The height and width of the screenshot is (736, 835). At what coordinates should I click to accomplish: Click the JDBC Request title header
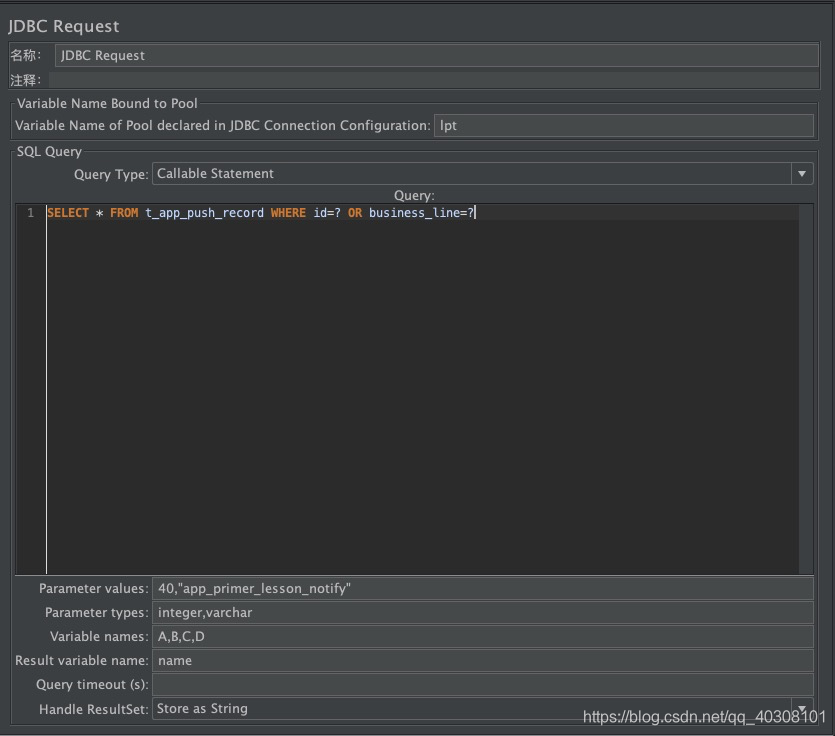66,25
